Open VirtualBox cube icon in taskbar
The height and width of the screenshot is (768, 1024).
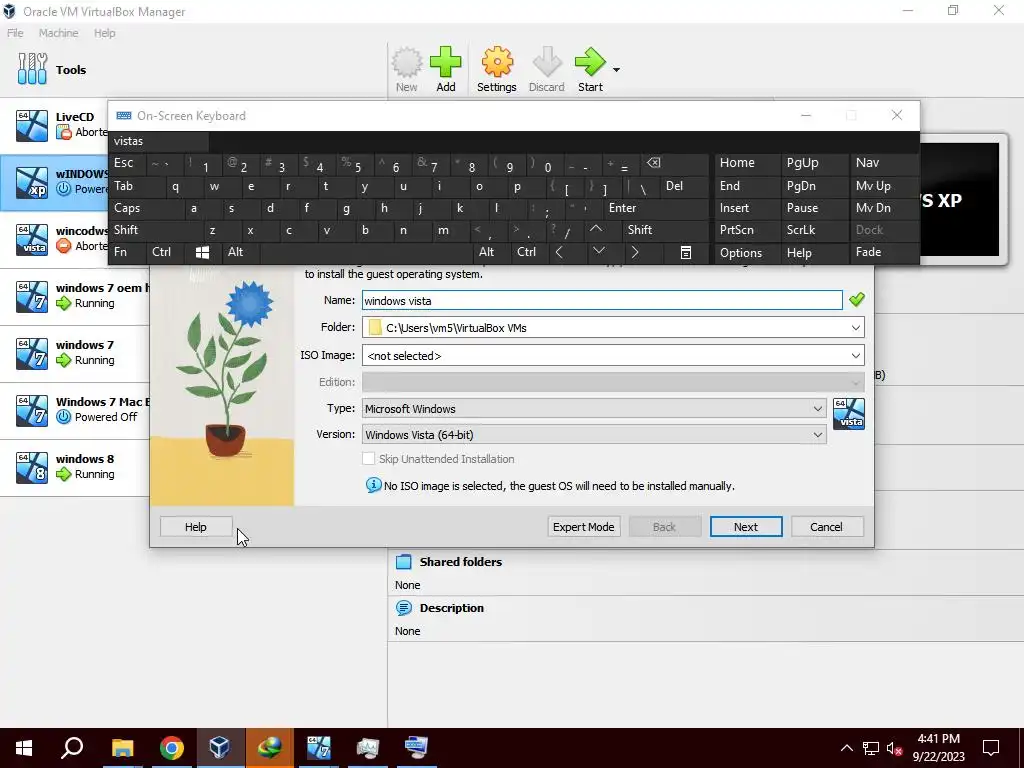(220, 748)
